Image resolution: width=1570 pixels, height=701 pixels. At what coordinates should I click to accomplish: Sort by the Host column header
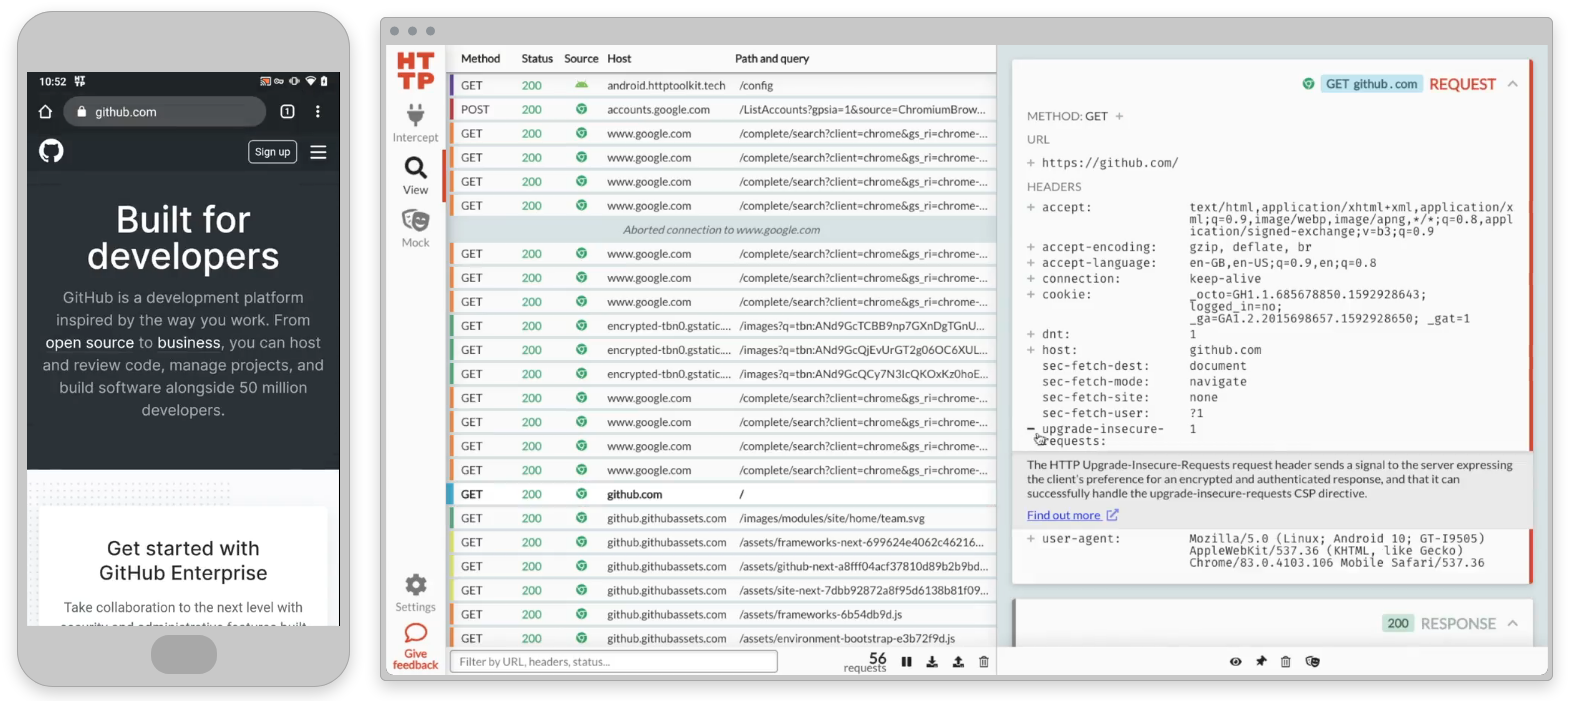click(619, 59)
